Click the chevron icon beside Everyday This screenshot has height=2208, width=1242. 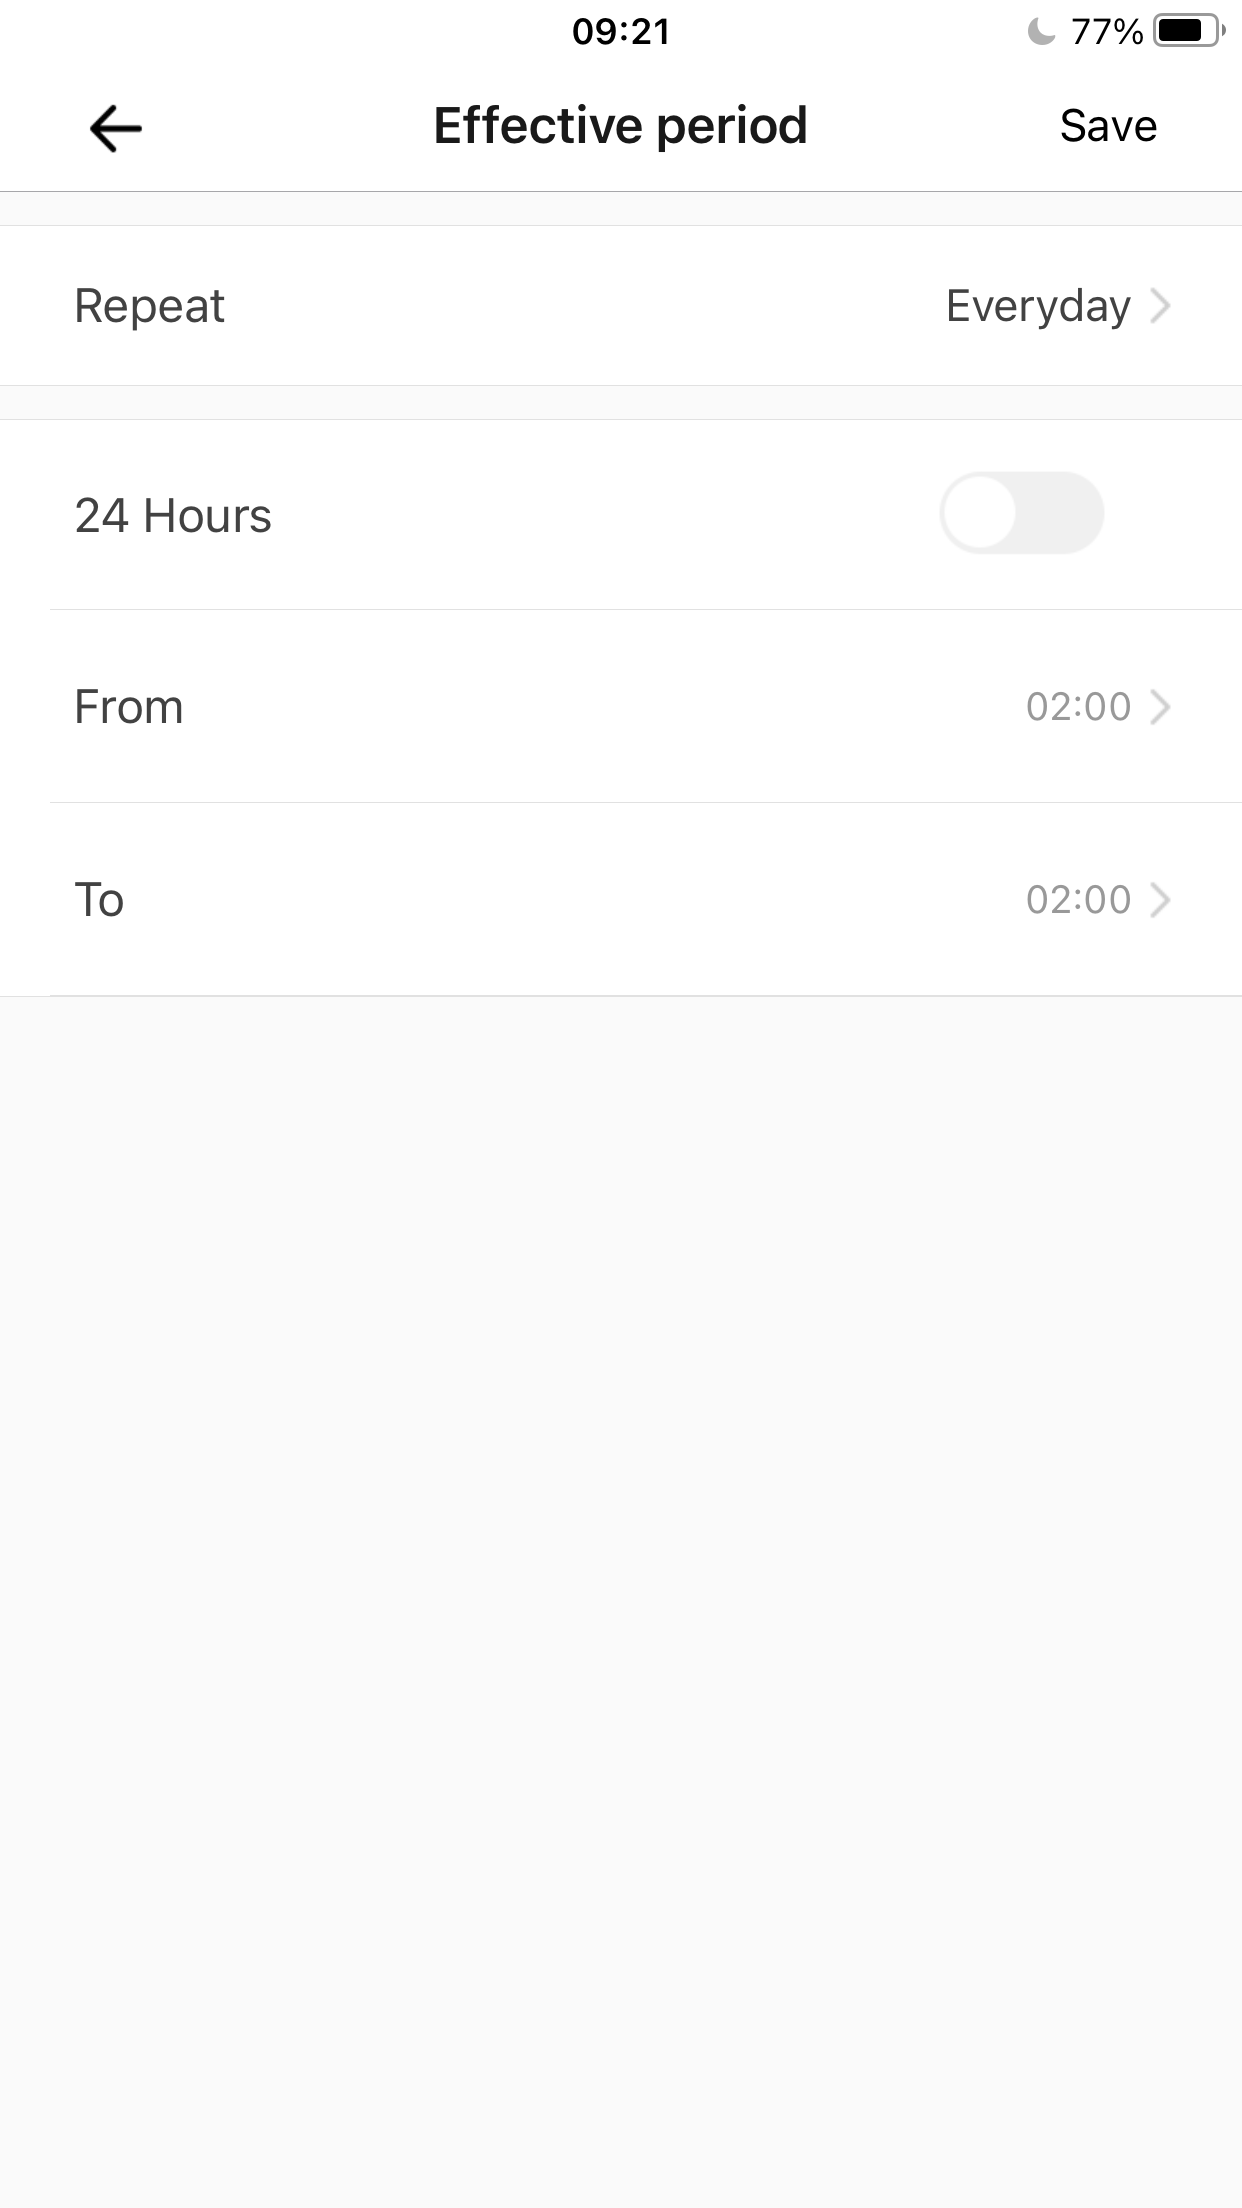(1160, 306)
